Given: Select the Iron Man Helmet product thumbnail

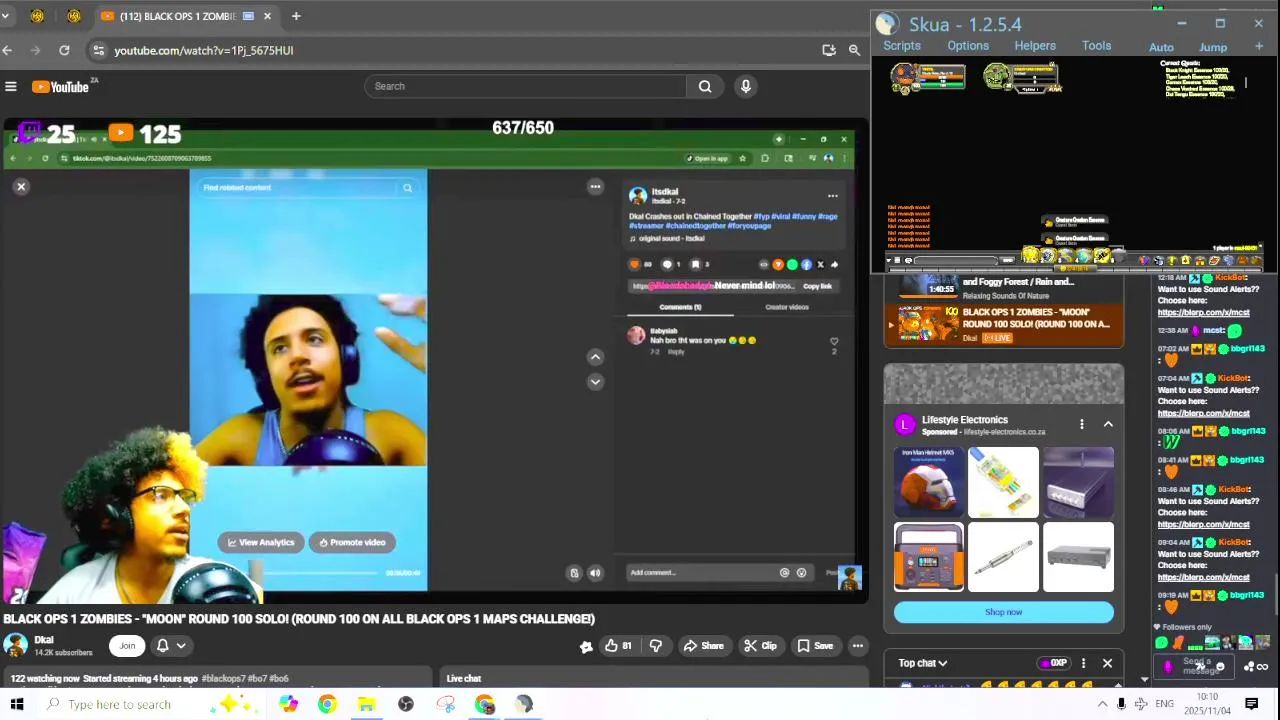Looking at the screenshot, I should coord(929,483).
